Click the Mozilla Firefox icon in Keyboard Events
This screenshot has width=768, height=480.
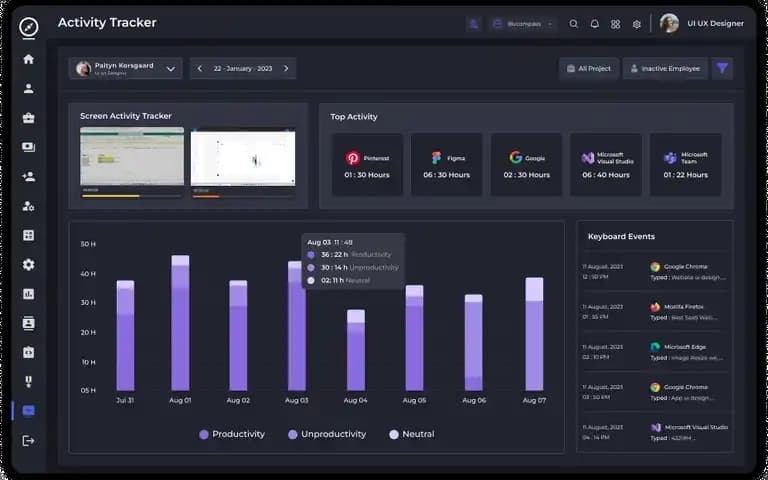(x=655, y=307)
